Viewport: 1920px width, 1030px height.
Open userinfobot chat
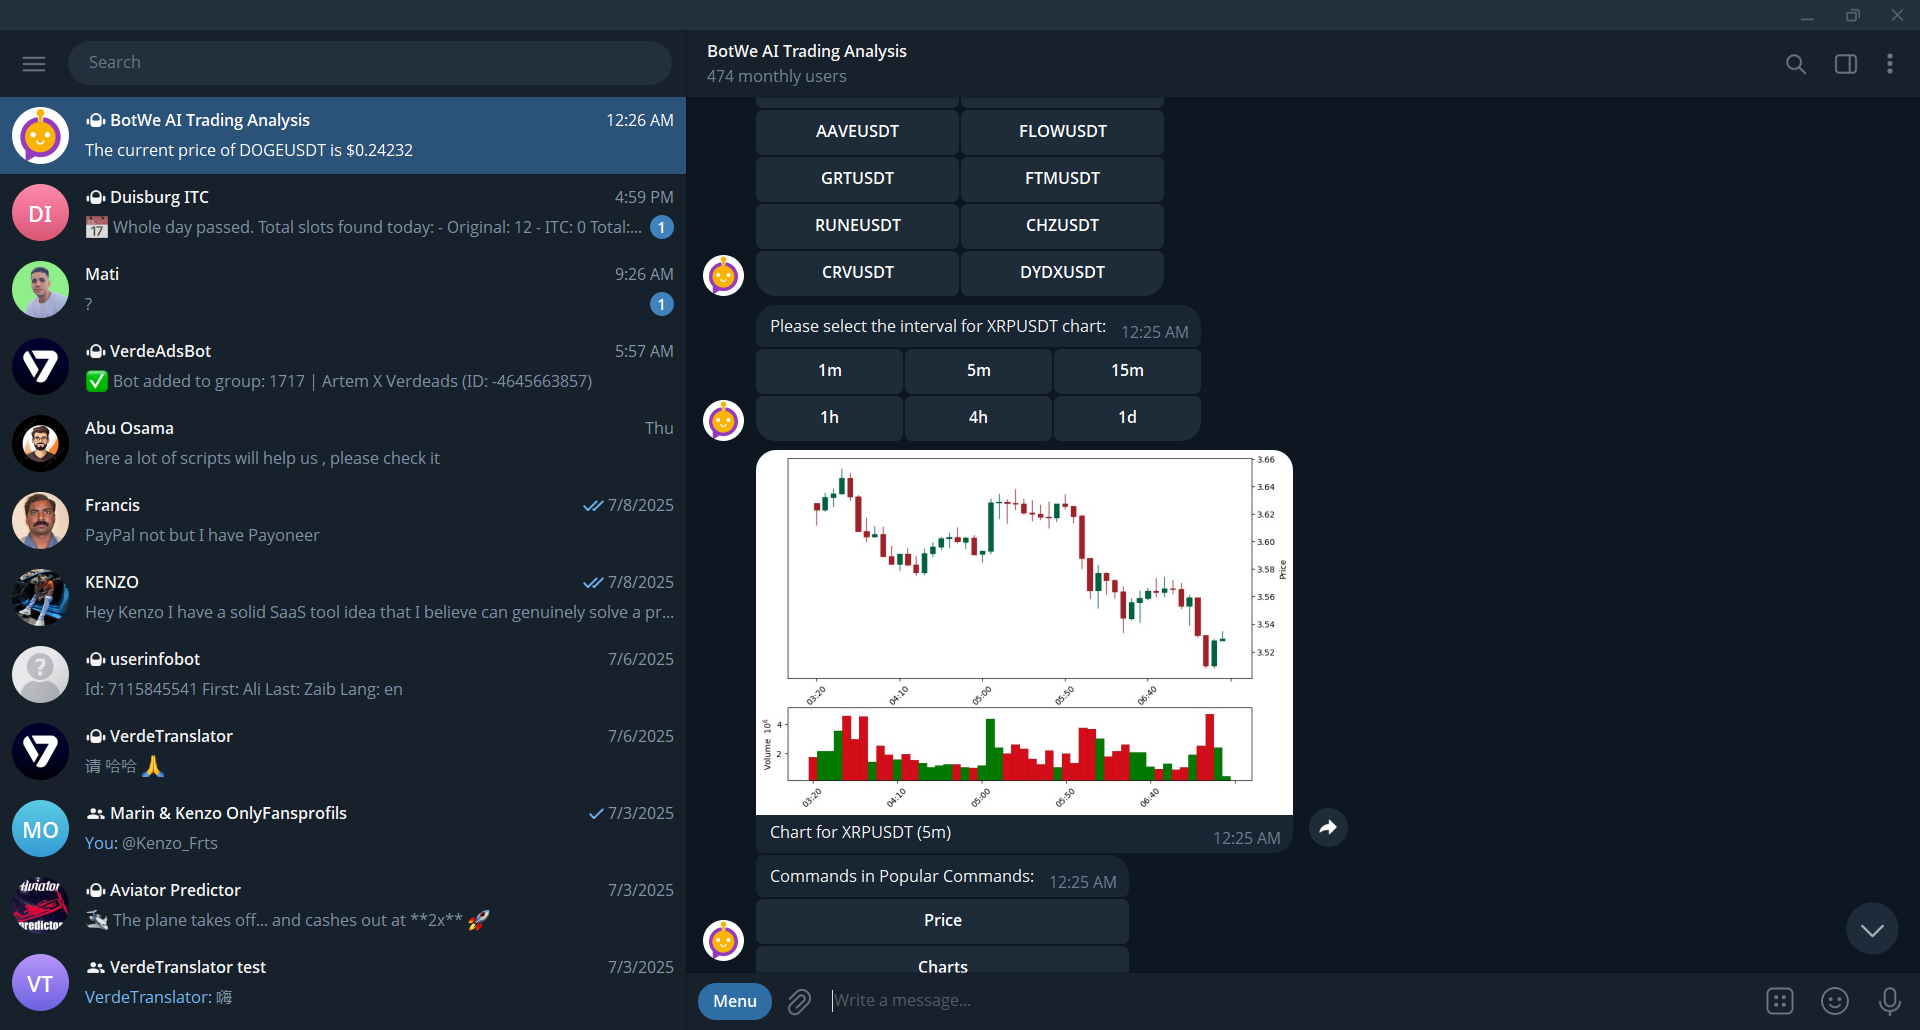pyautogui.click(x=343, y=675)
